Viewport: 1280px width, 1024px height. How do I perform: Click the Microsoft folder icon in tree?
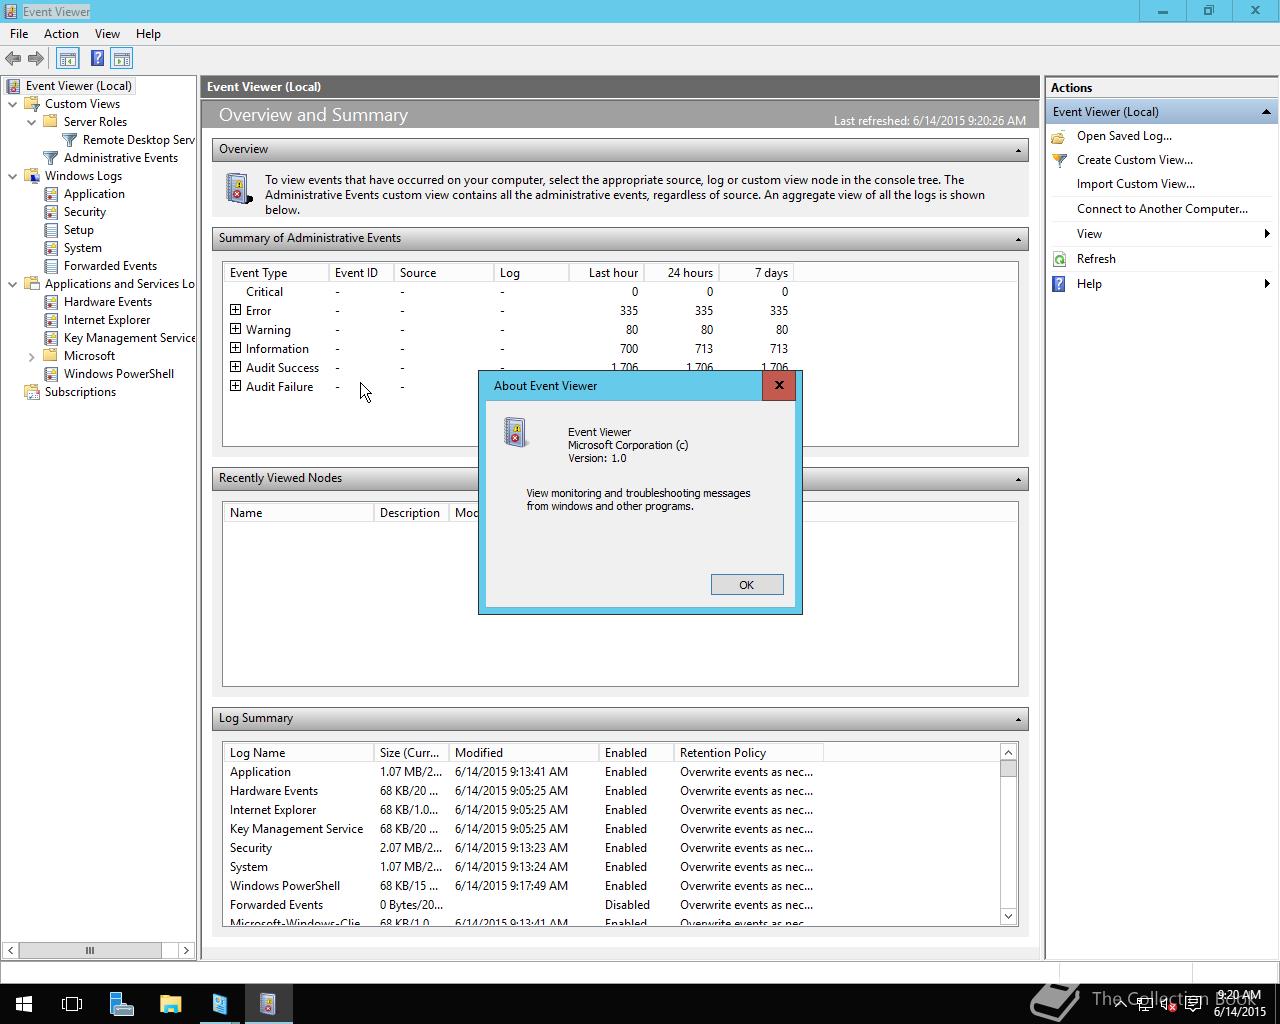coord(51,356)
